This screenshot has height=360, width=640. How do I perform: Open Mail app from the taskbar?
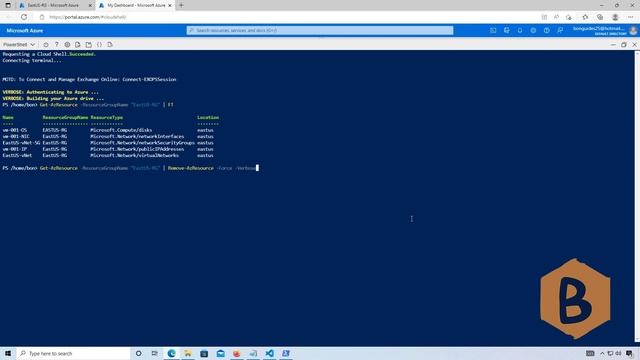220,353
